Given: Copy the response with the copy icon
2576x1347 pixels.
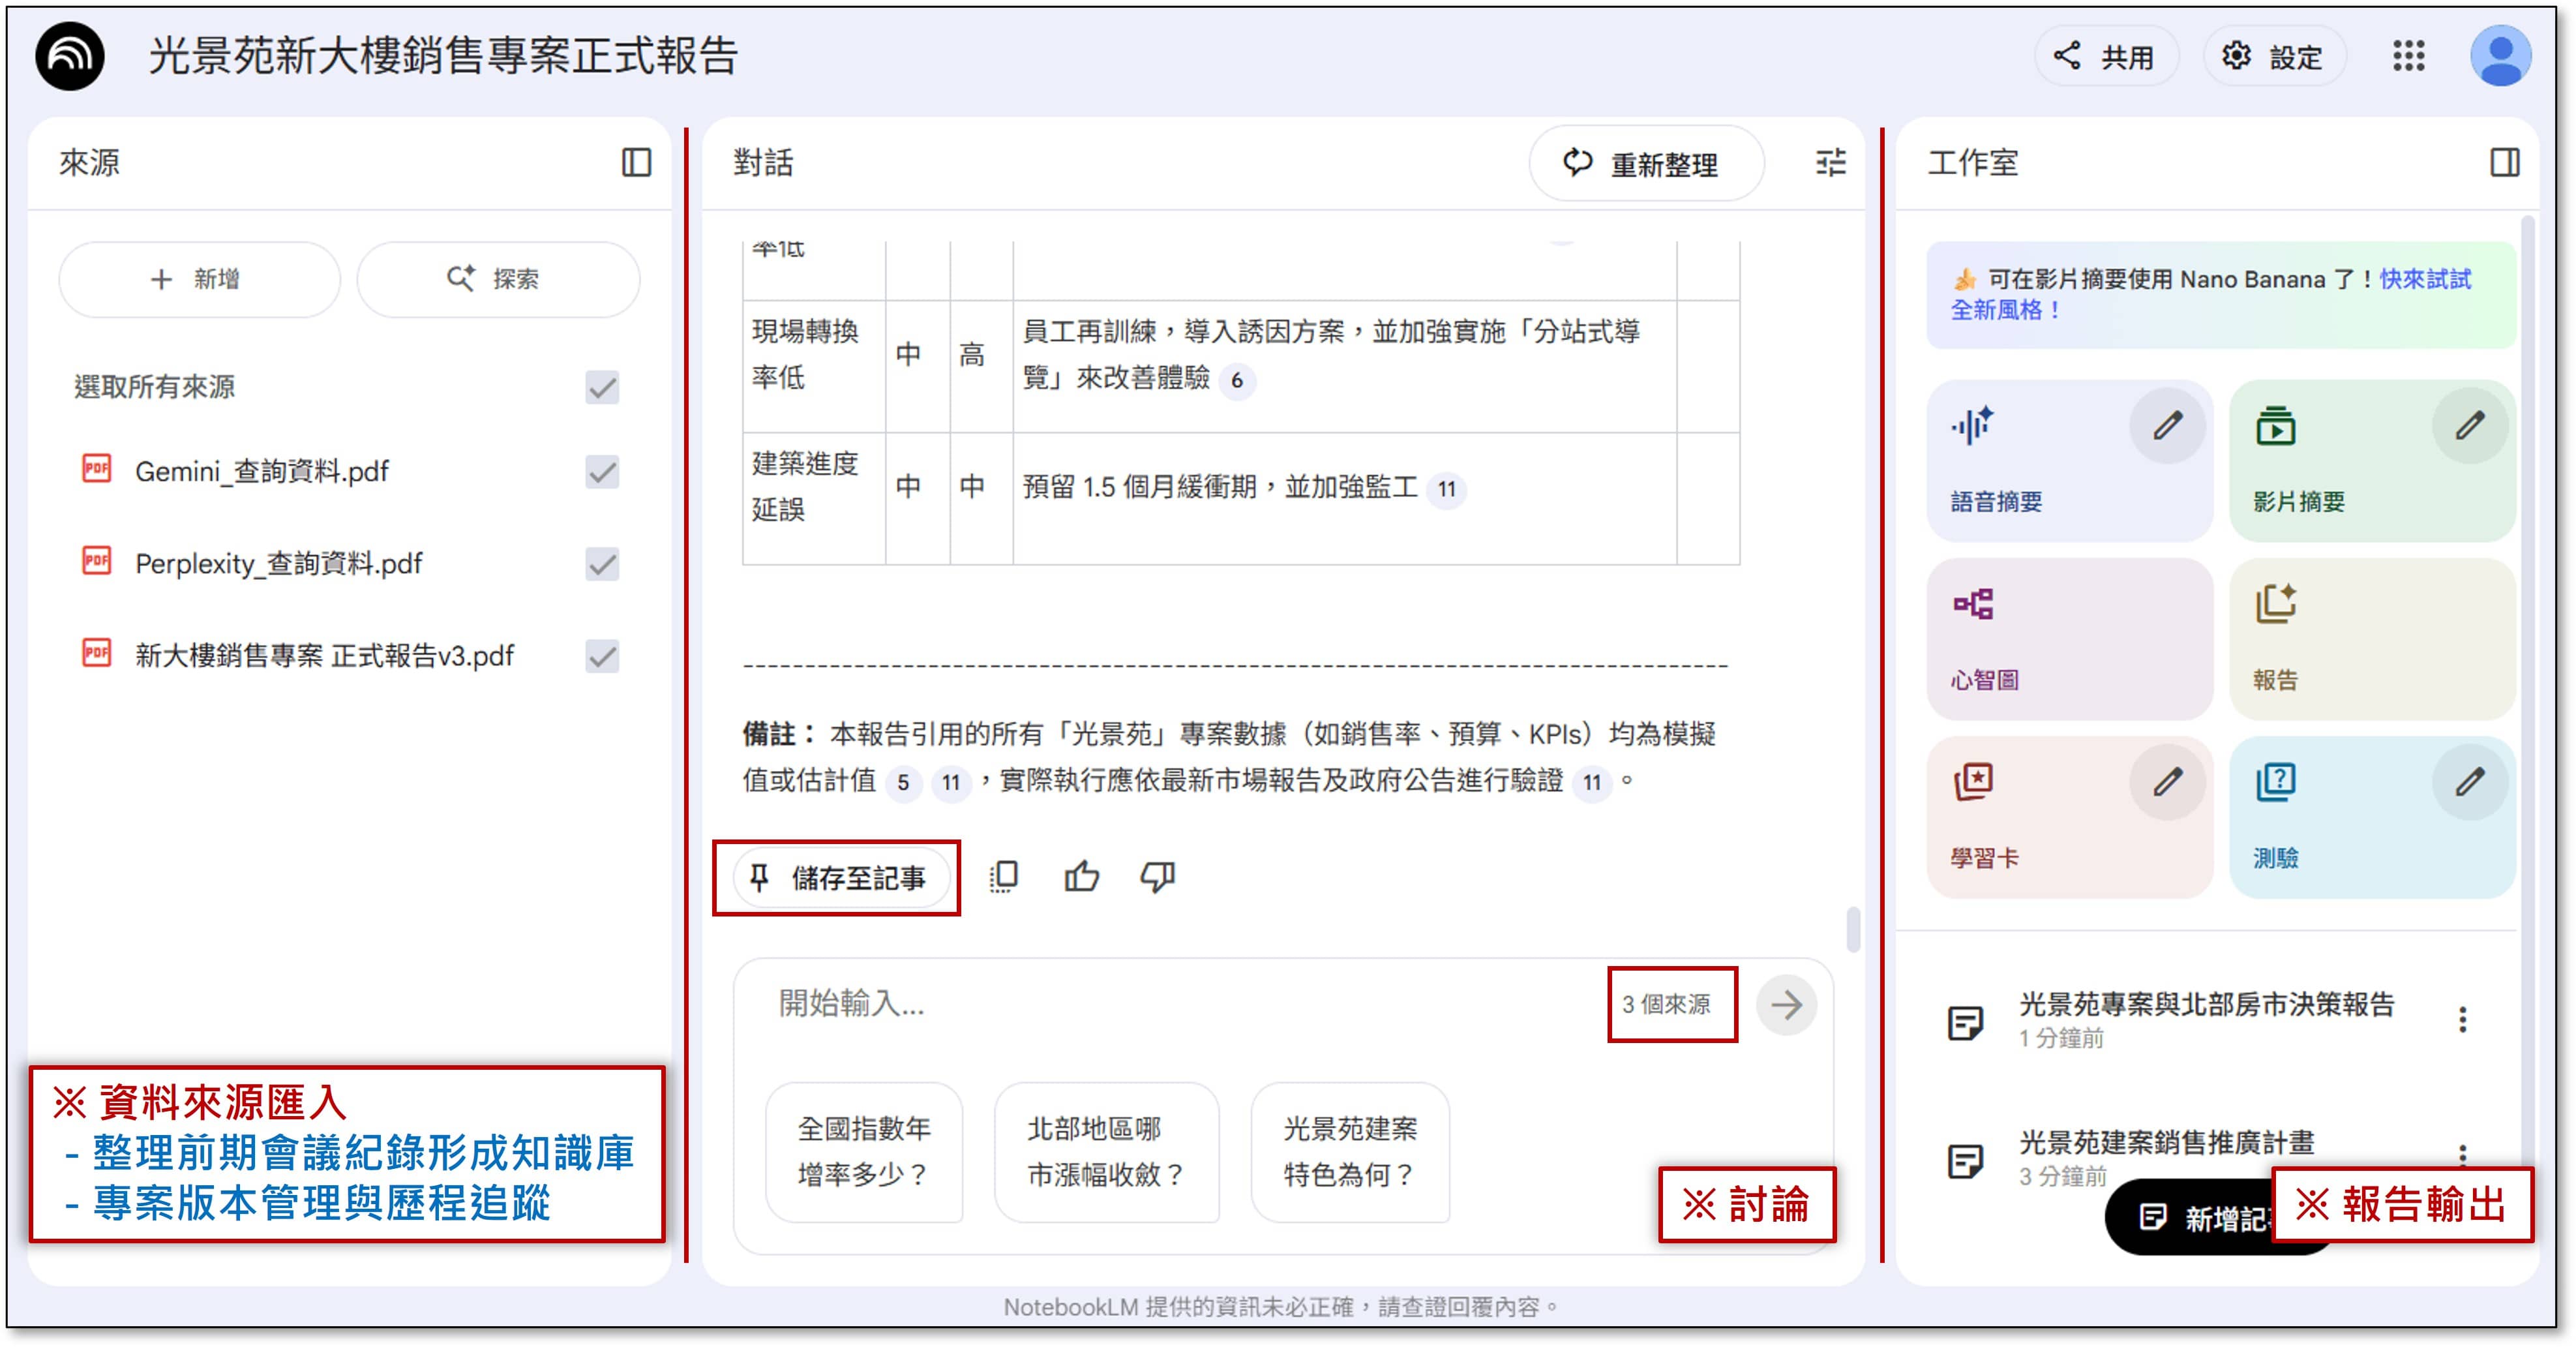Looking at the screenshot, I should (x=1003, y=877).
